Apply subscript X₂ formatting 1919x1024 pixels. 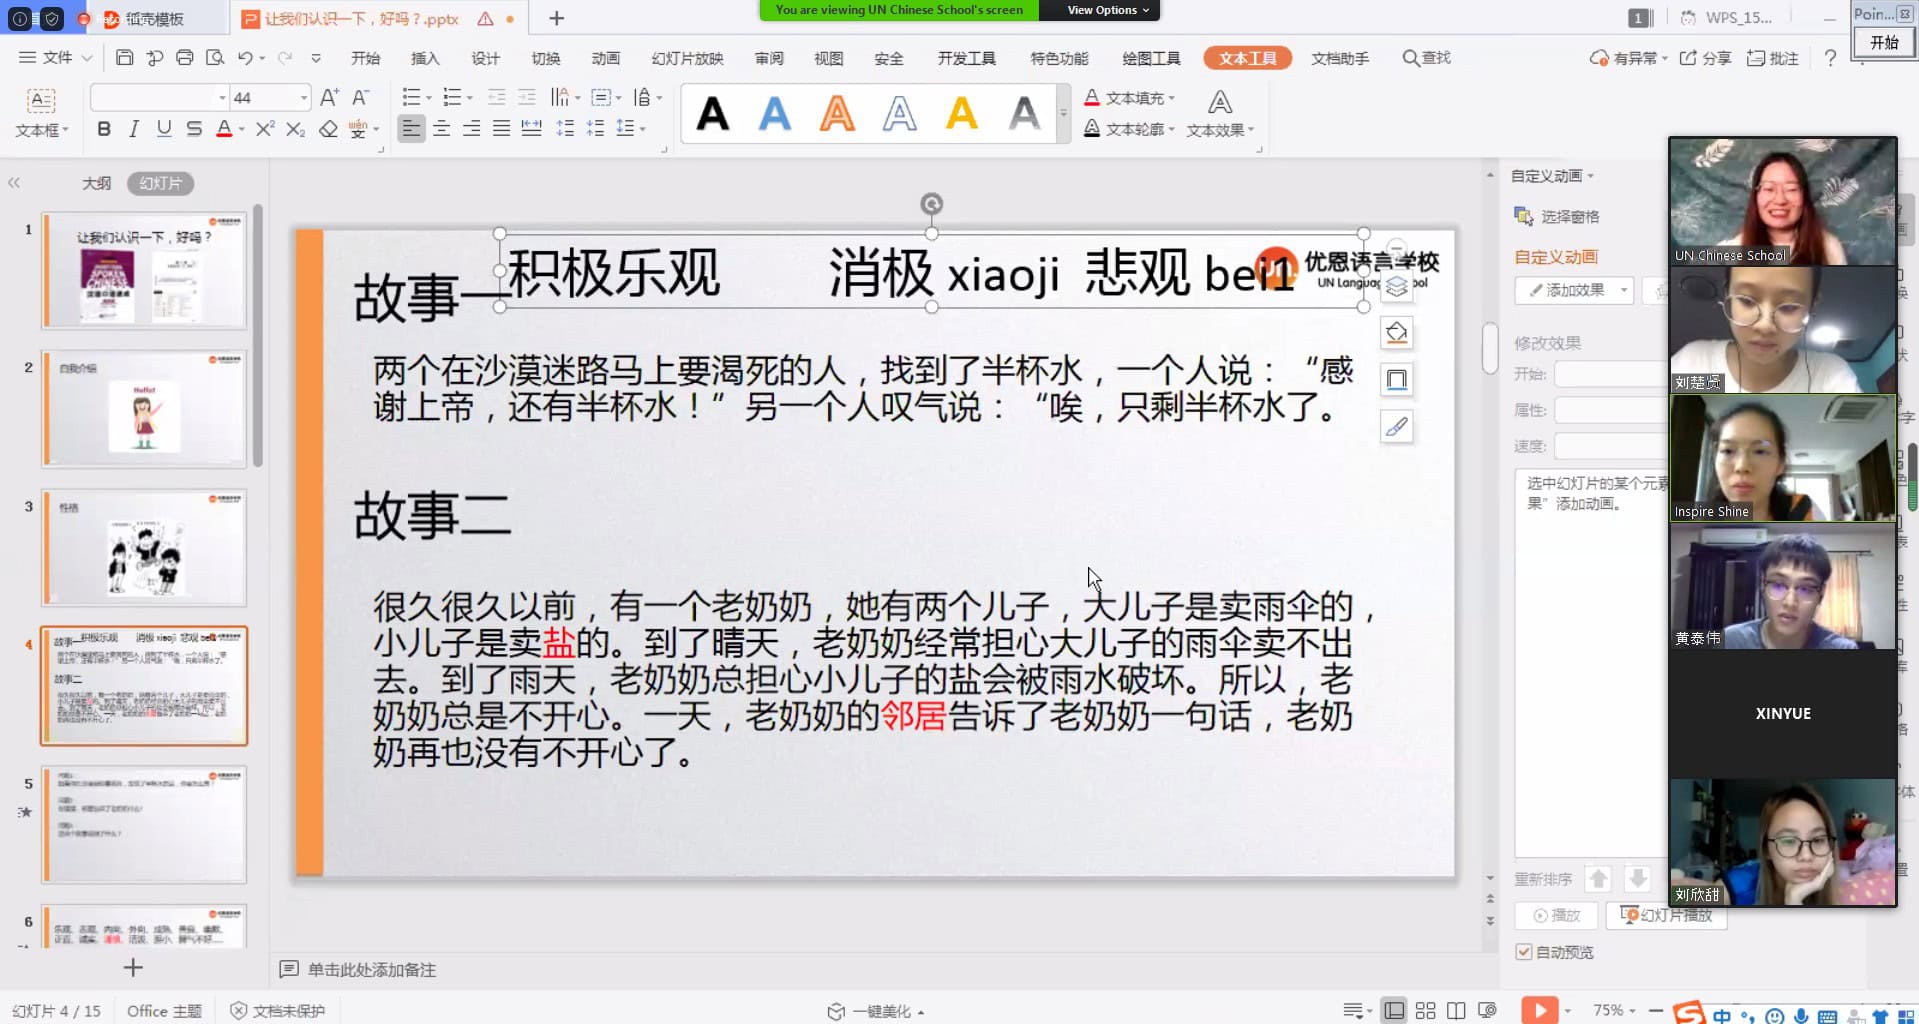click(x=295, y=129)
